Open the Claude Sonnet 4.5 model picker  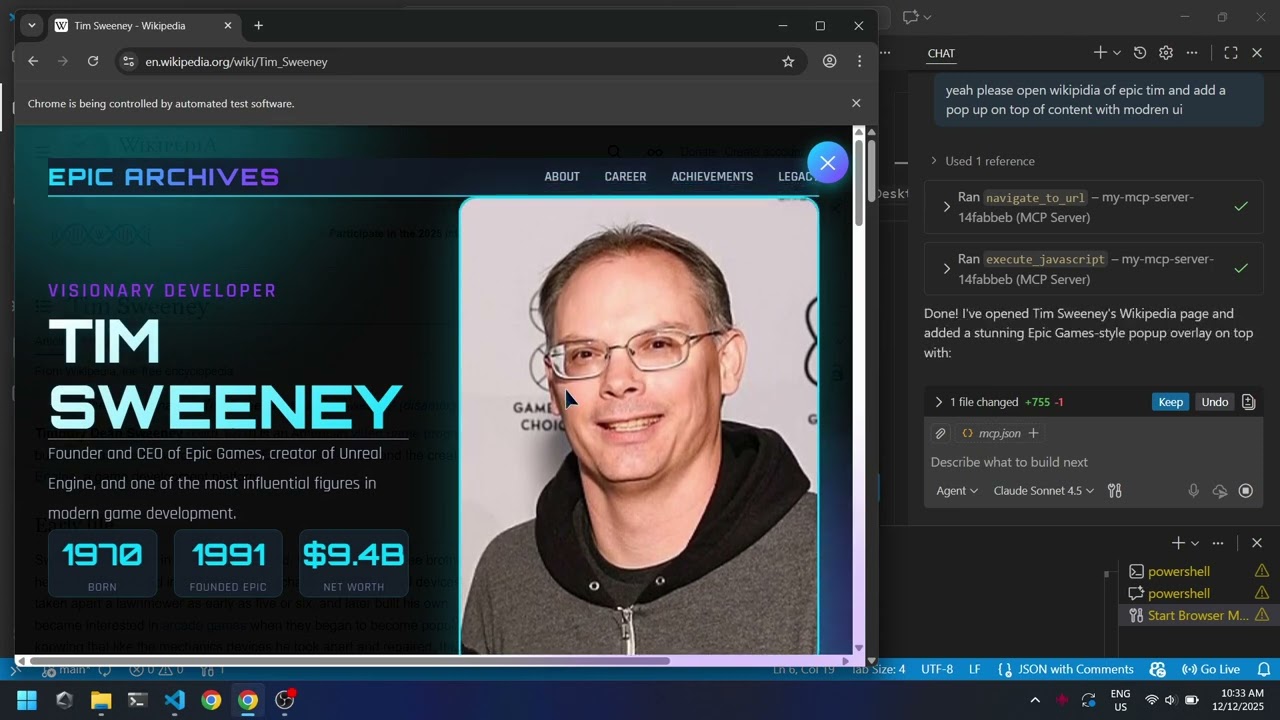coord(1044,491)
